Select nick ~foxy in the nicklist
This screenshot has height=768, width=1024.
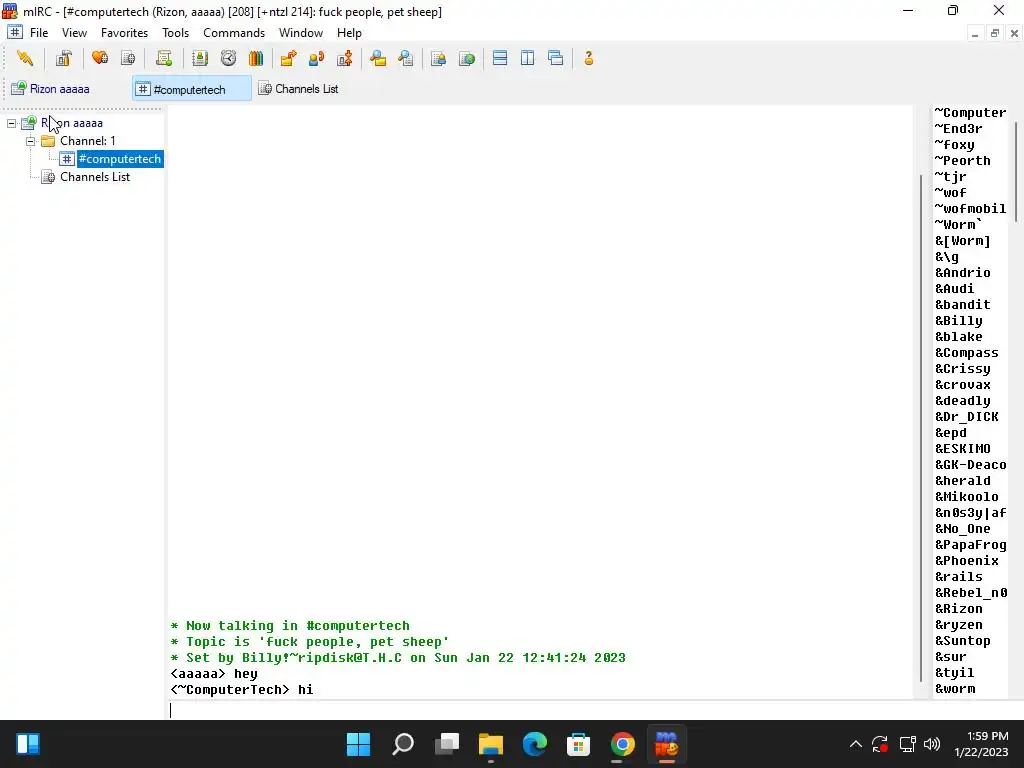pyautogui.click(x=954, y=145)
